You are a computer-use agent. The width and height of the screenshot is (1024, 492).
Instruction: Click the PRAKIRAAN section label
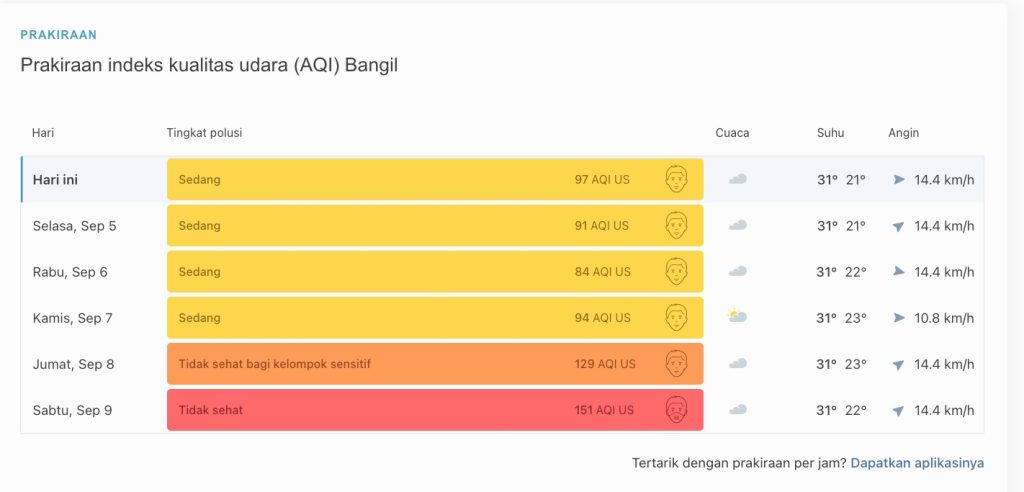tap(59, 35)
